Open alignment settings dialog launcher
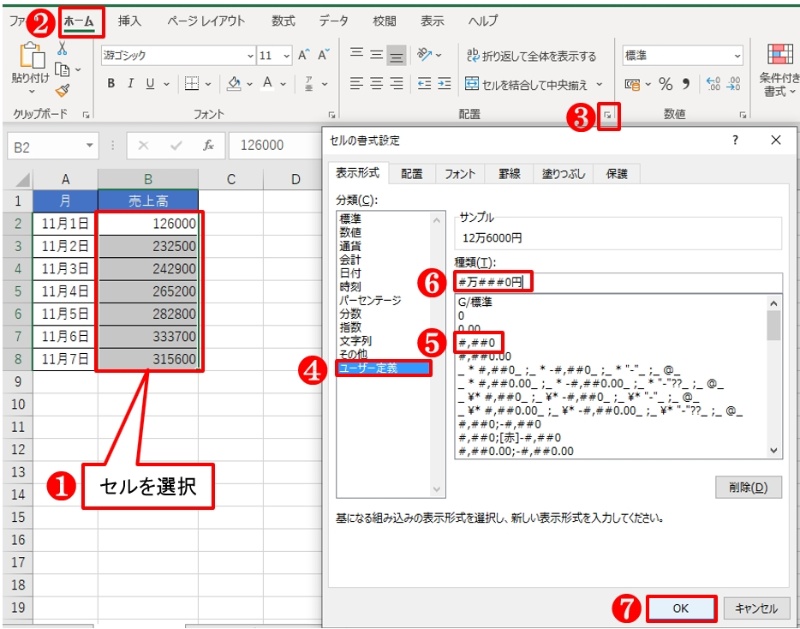The image size is (800, 629). pos(607,117)
